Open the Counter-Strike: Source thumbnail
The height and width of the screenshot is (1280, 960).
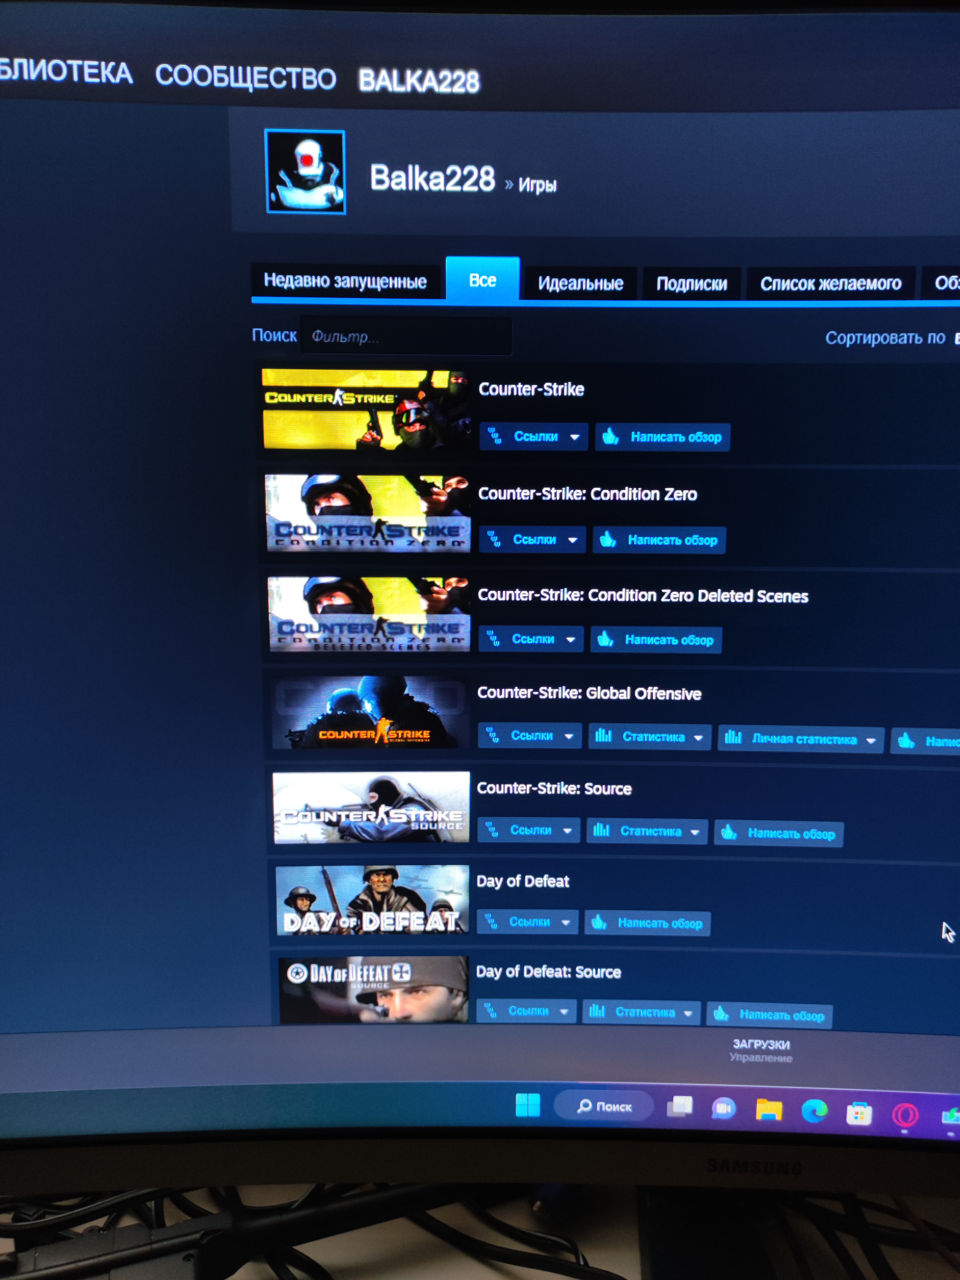point(371,807)
